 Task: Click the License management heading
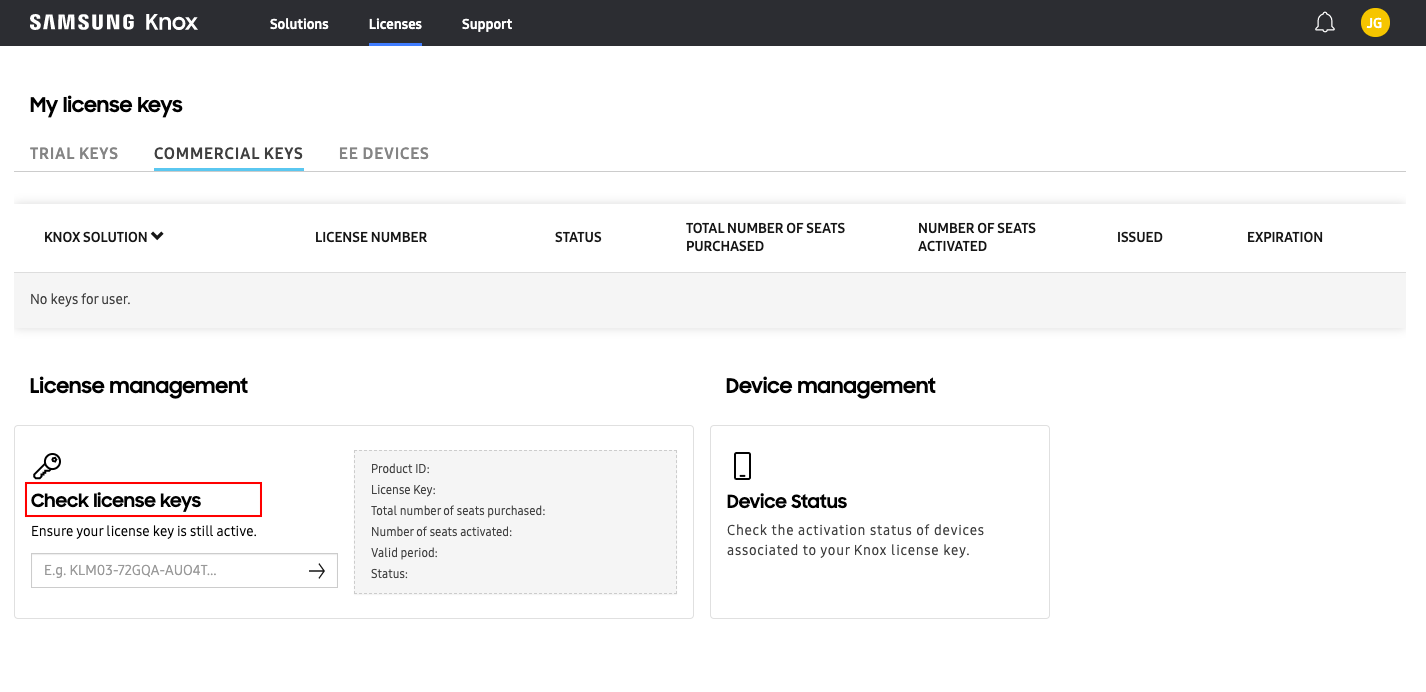139,385
